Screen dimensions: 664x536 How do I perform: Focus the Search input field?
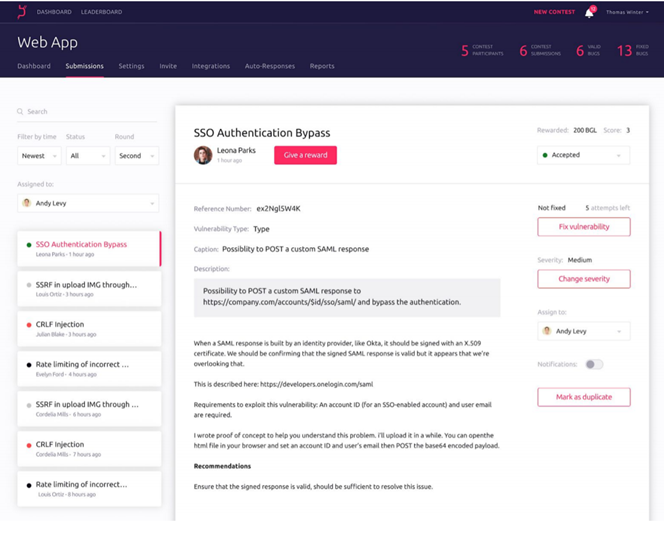pyautogui.click(x=87, y=112)
